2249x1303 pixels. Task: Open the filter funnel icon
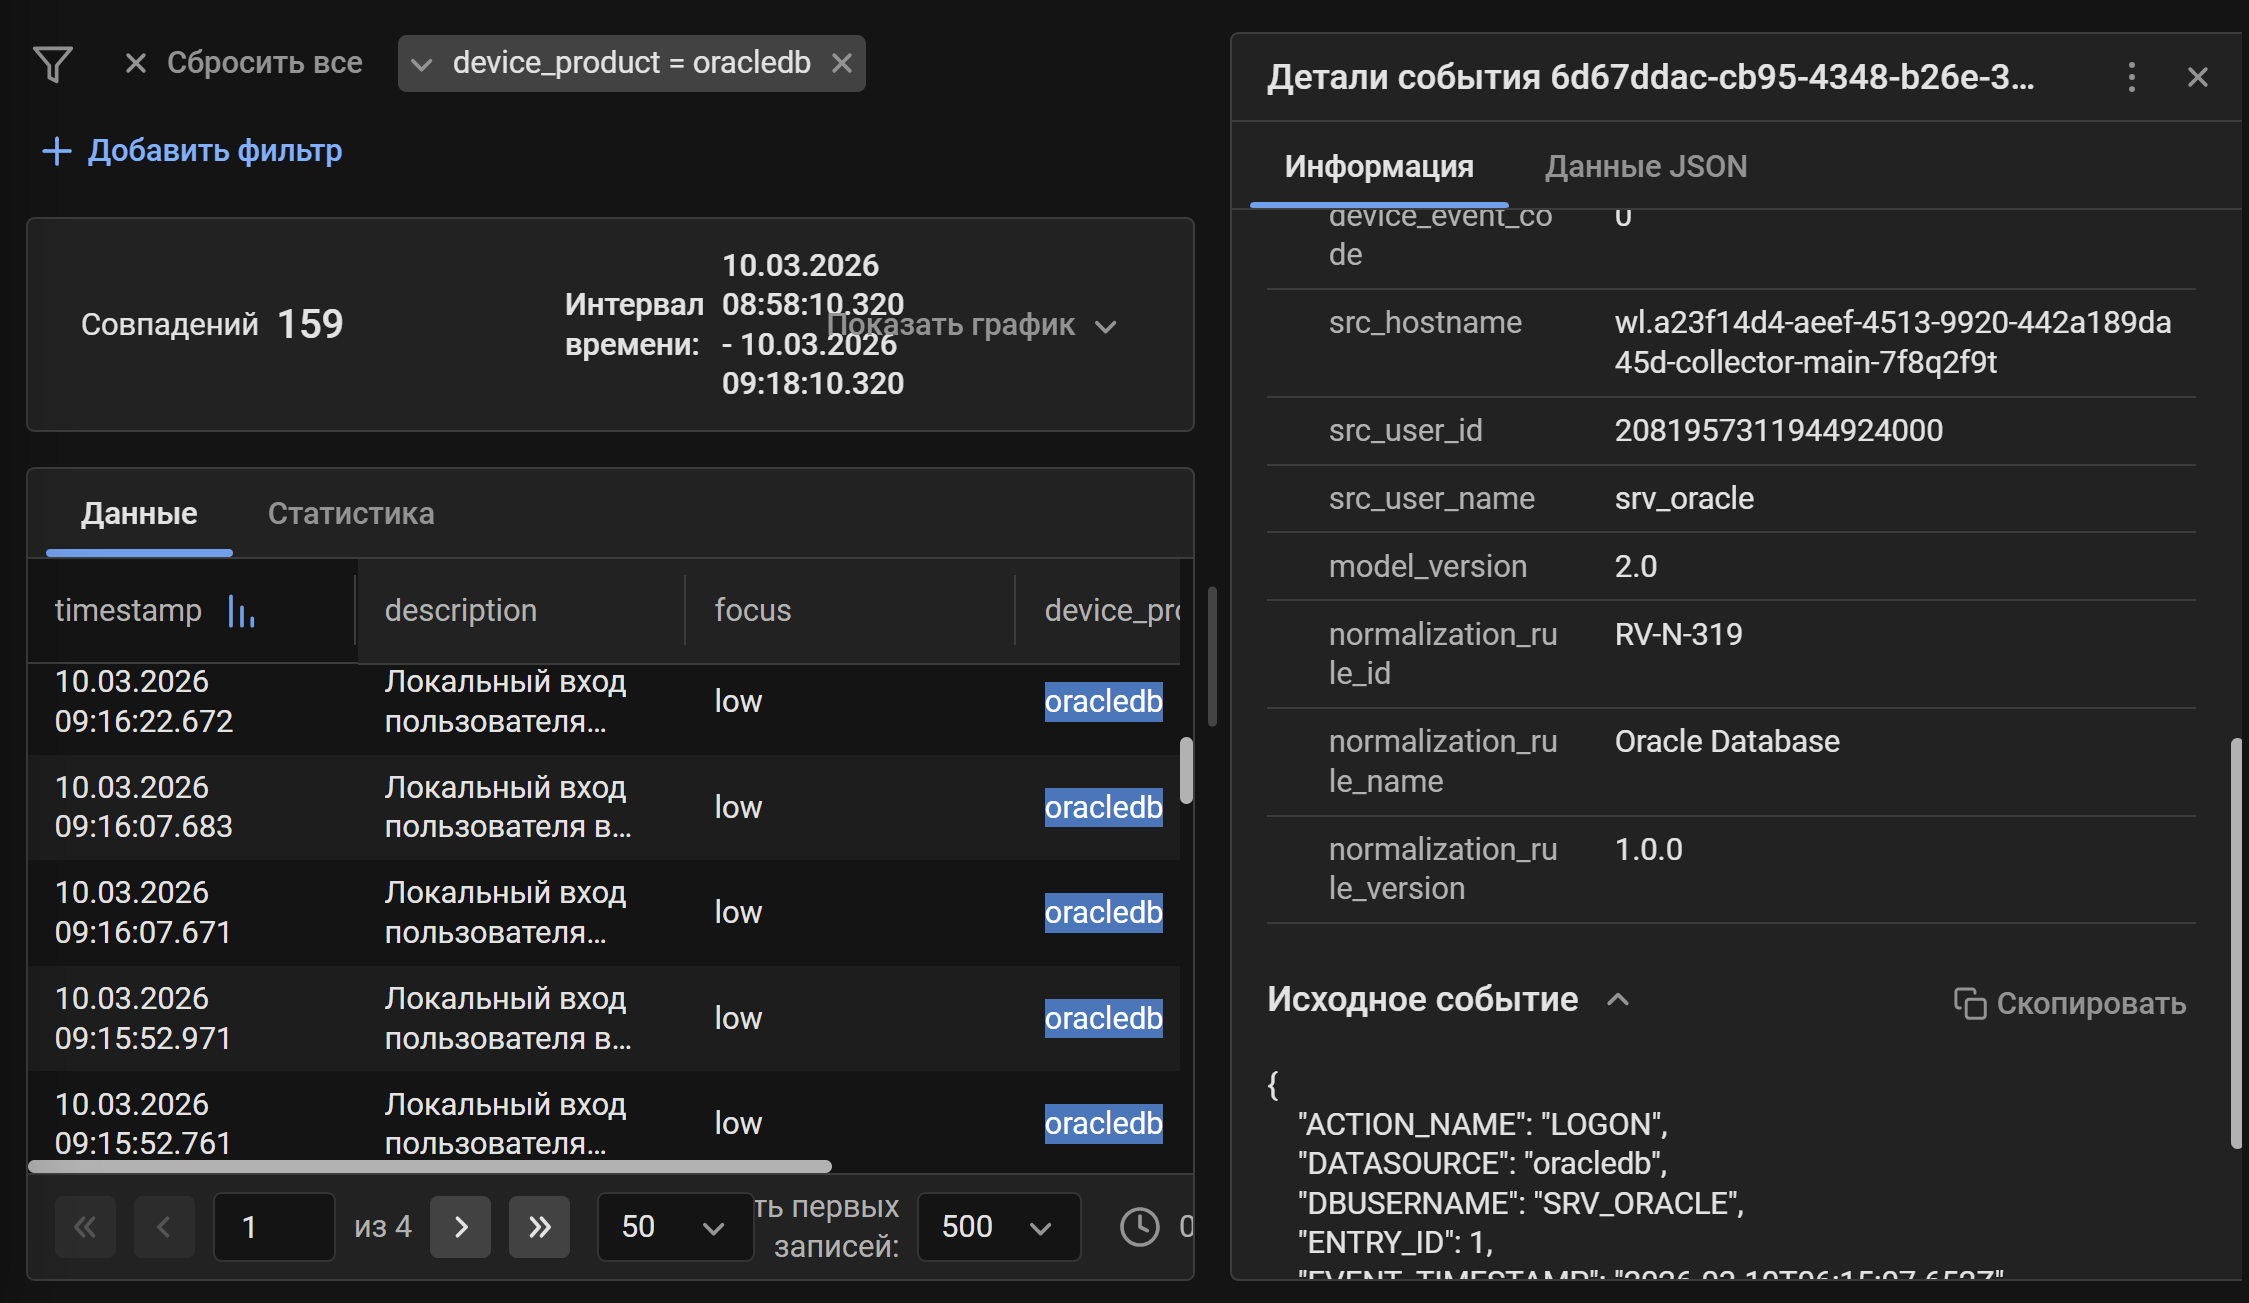(55, 62)
